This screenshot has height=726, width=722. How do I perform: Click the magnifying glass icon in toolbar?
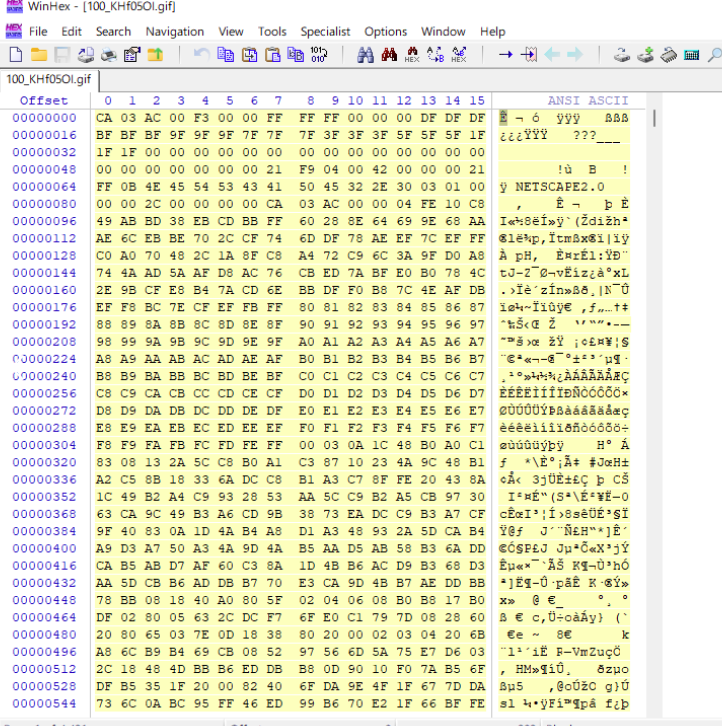pyautogui.click(x=714, y=54)
